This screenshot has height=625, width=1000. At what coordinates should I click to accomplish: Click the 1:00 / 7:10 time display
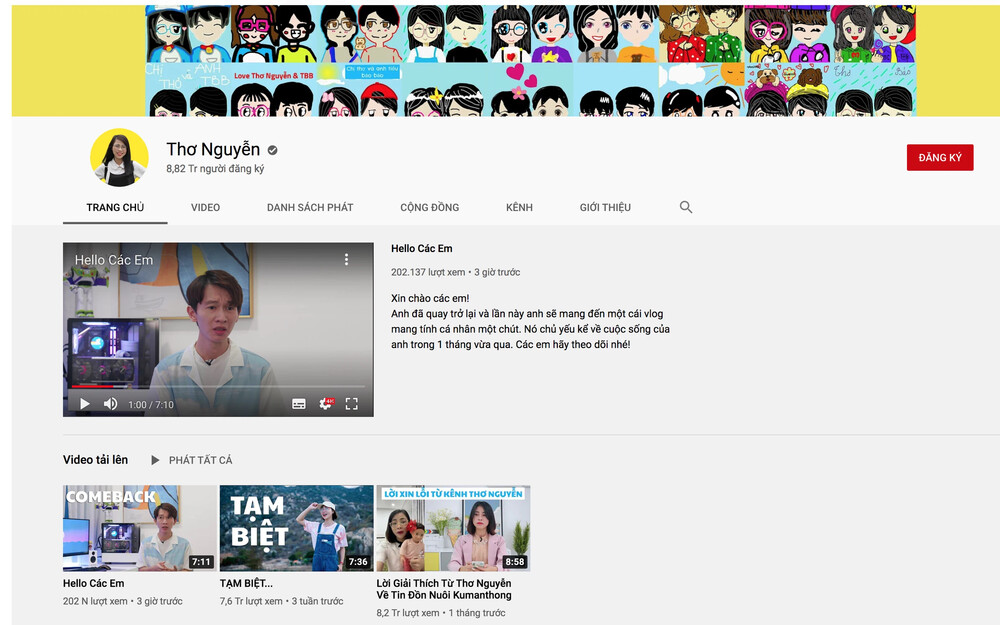[151, 404]
